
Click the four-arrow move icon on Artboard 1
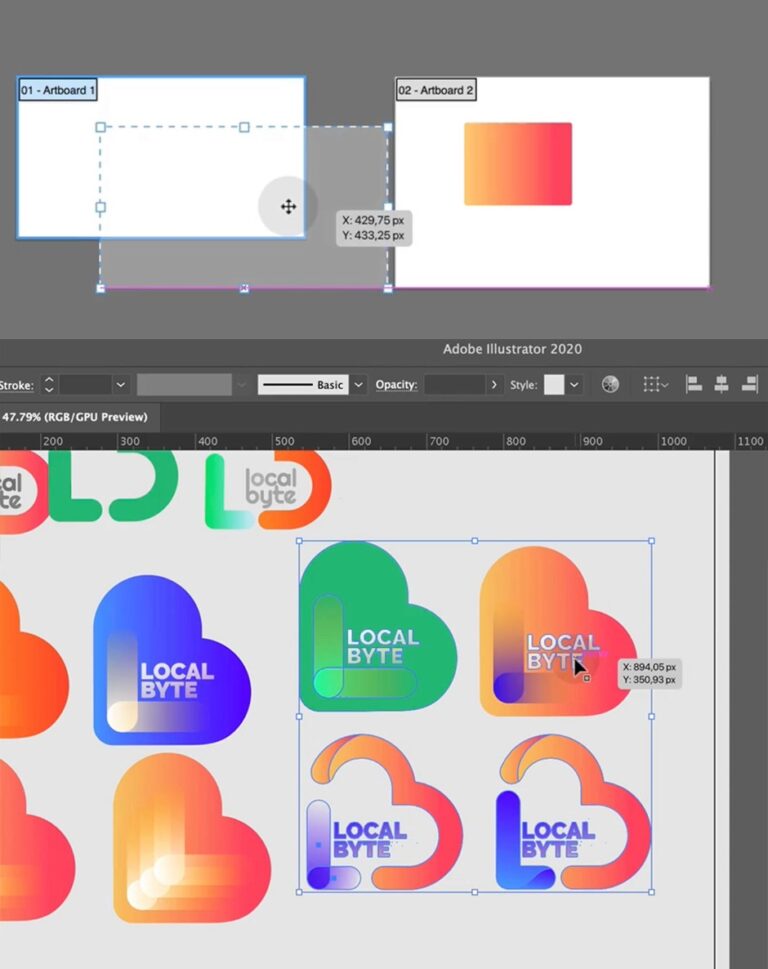click(288, 206)
